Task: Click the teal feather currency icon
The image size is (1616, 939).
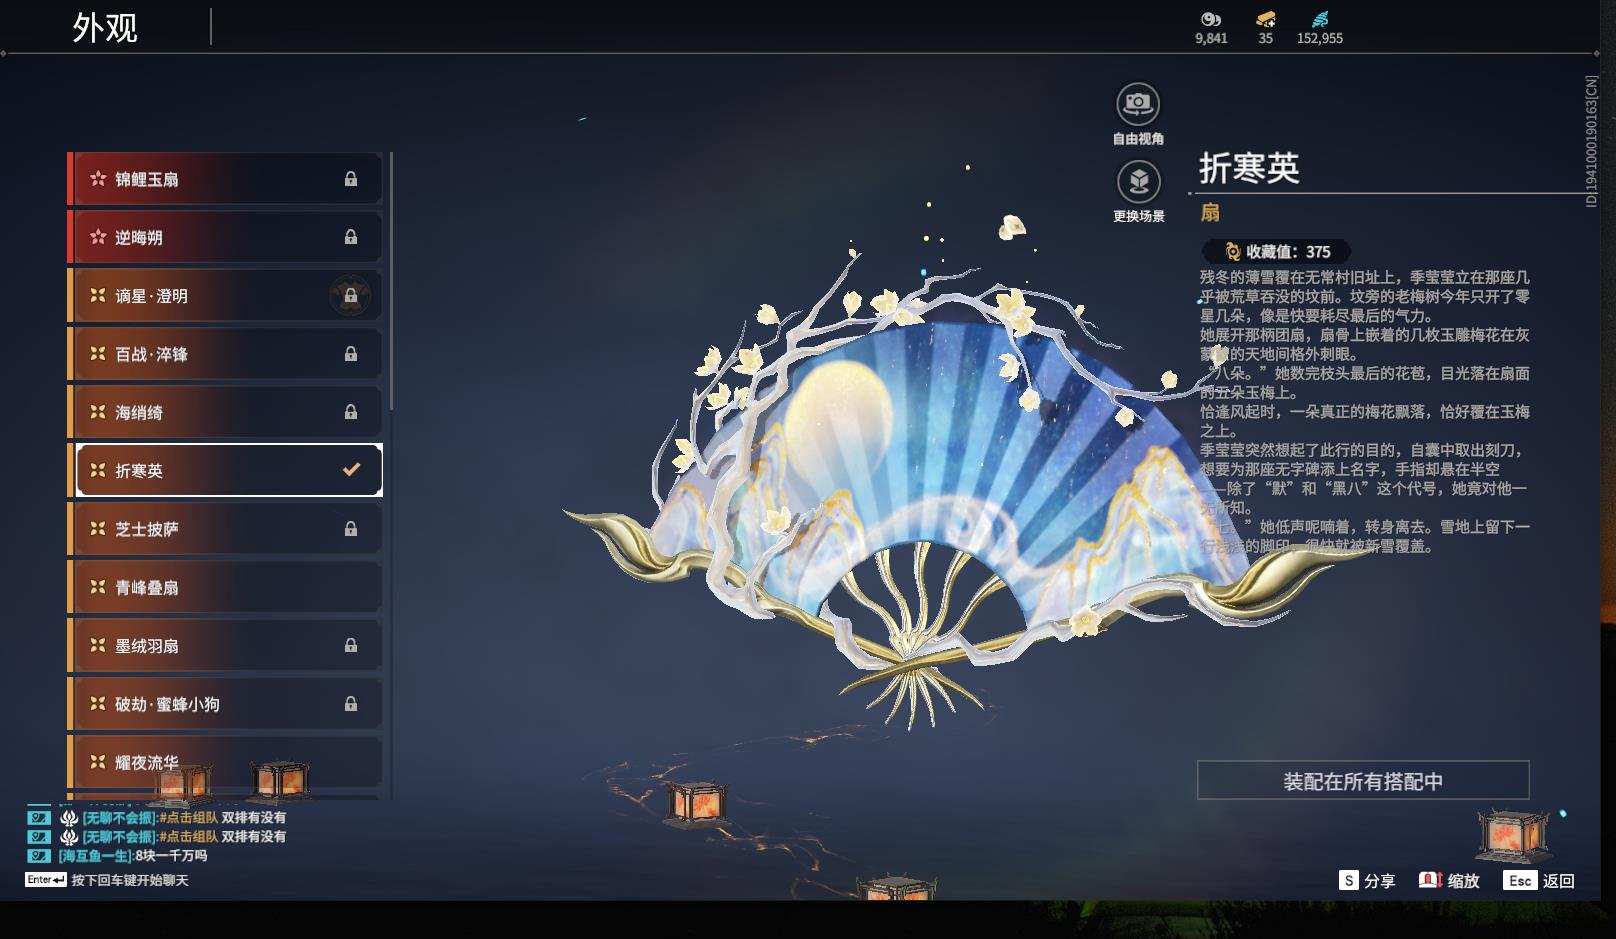Action: 1320,19
